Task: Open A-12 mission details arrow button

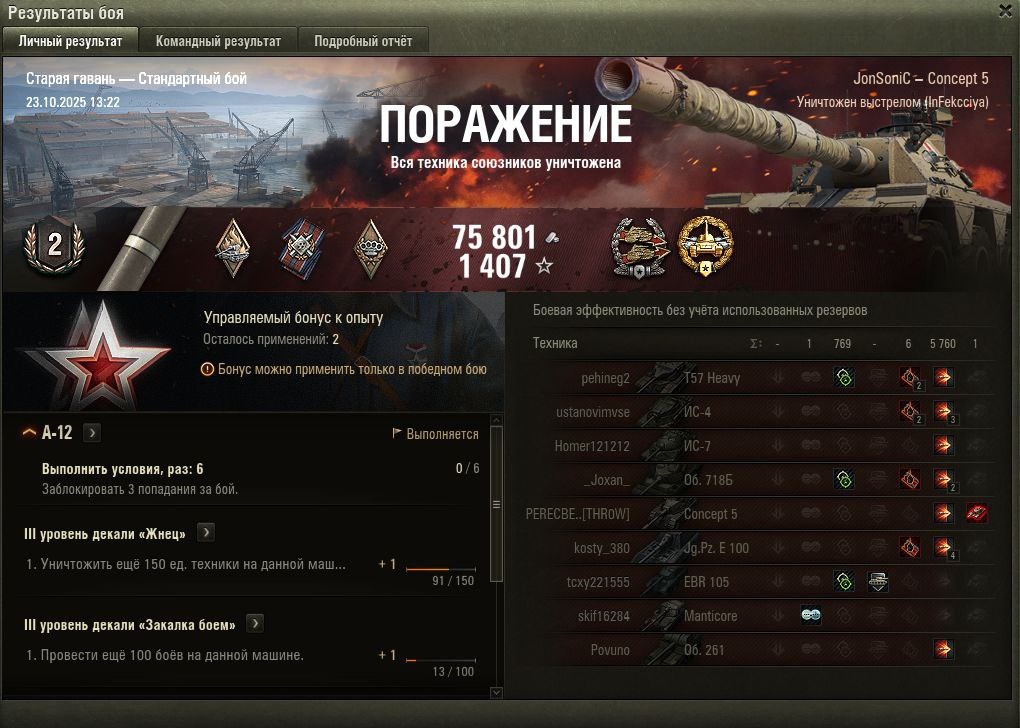Action: [92, 433]
